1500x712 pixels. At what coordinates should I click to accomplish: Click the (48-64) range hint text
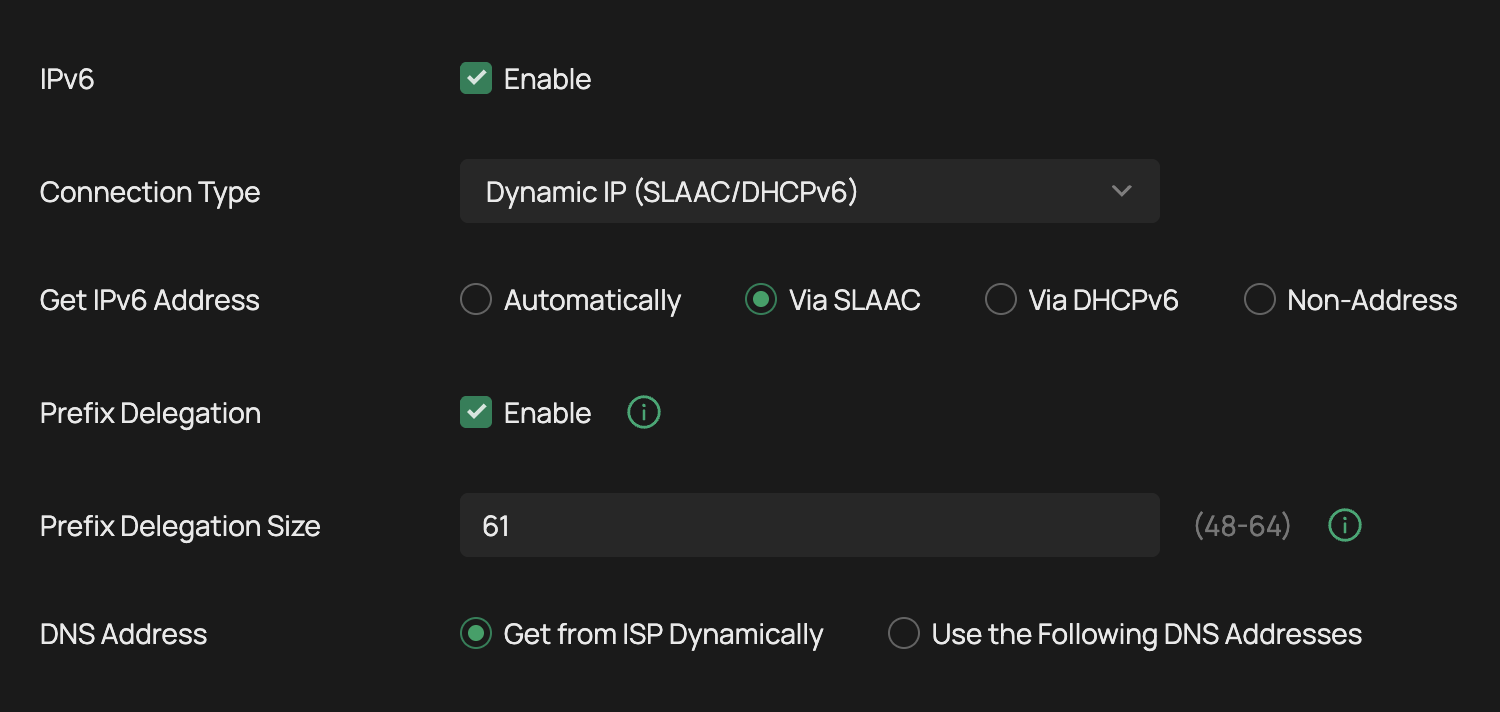coord(1242,526)
